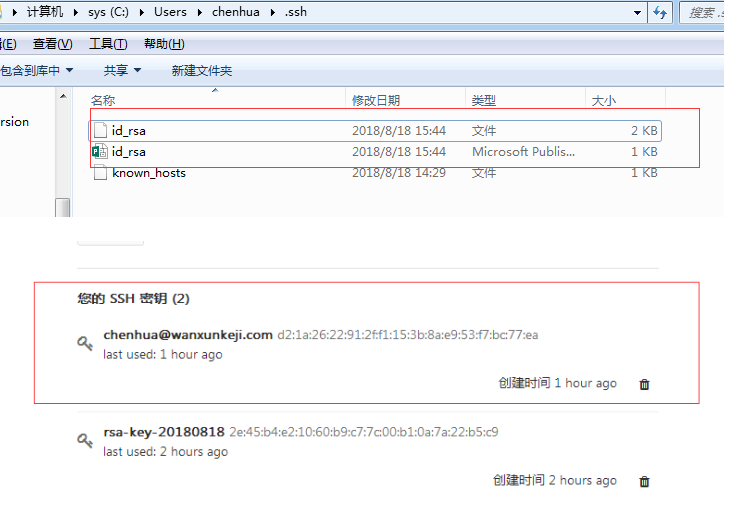The height and width of the screenshot is (530, 733).
Task: Expand the arrow after 计算机 breadcrumb
Action: point(76,13)
